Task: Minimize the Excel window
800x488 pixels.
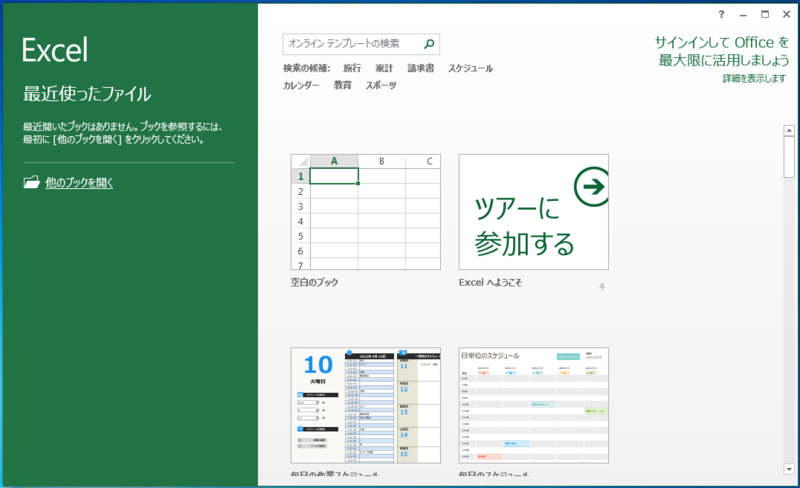Action: tap(743, 15)
